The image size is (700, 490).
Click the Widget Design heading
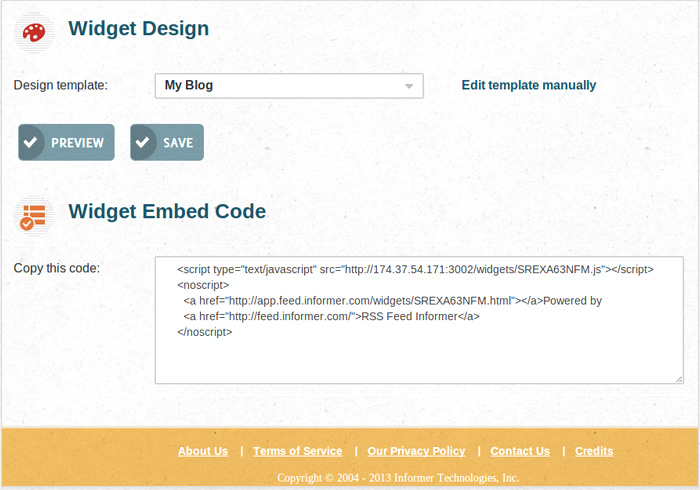[138, 28]
